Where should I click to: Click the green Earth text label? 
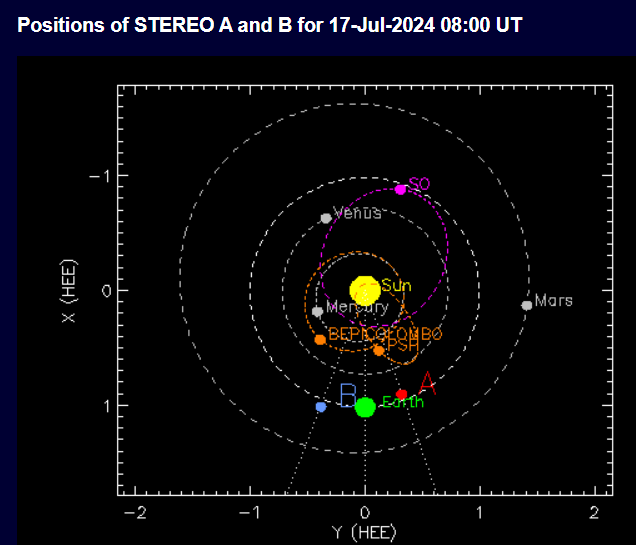(403, 402)
